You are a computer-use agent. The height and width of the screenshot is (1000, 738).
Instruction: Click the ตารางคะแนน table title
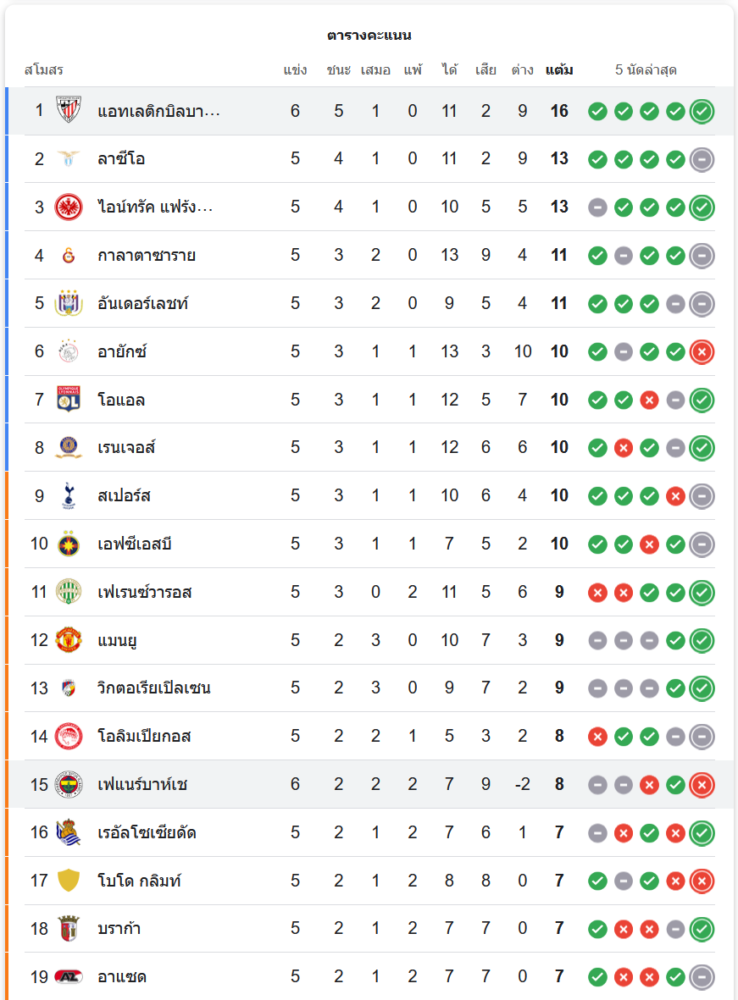[x=369, y=35]
